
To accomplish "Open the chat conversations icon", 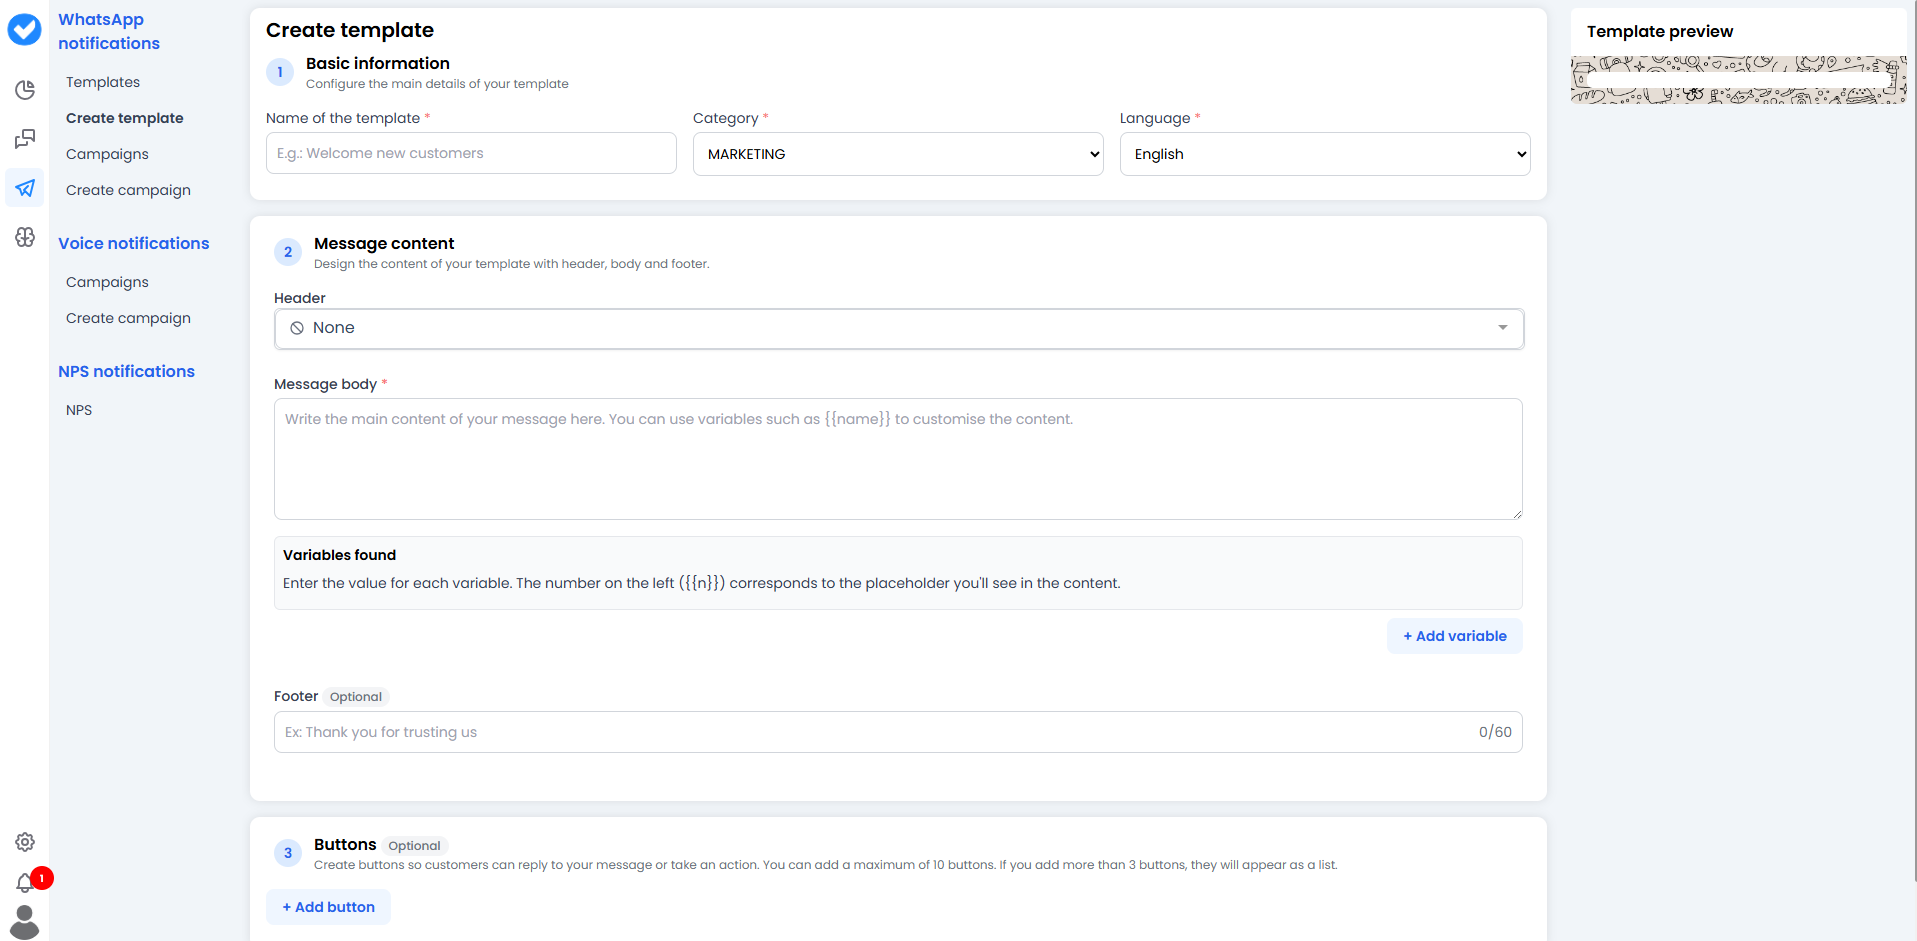I will (24, 139).
